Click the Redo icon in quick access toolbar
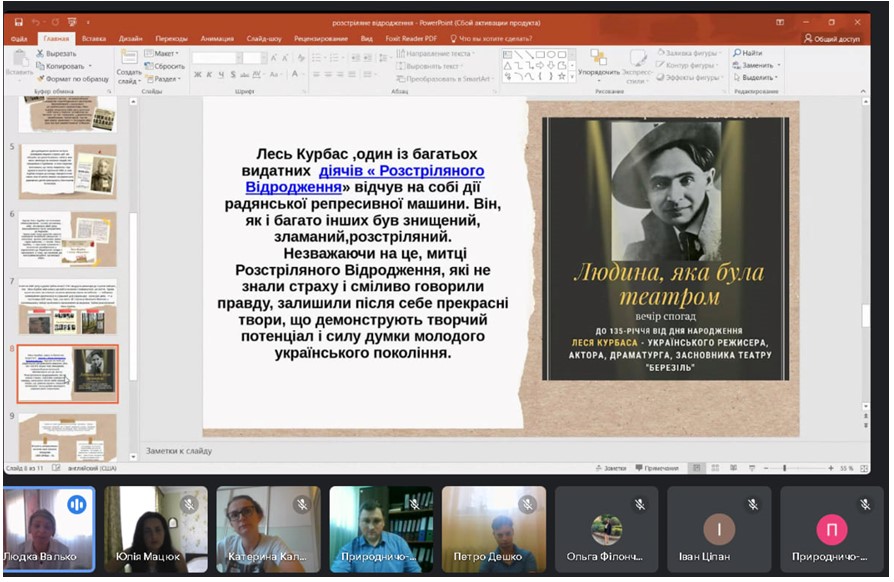This screenshot has height=582, width=894. (55, 22)
